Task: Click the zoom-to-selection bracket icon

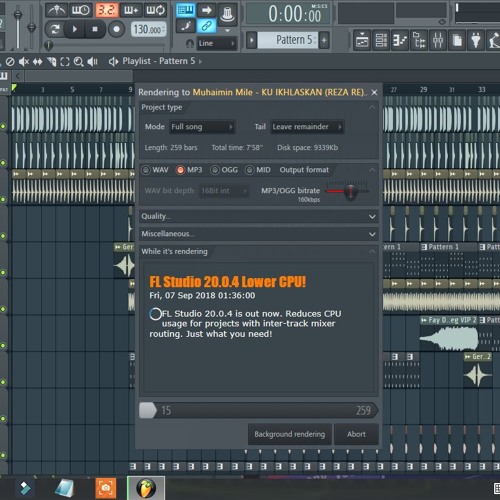Action: [65, 62]
